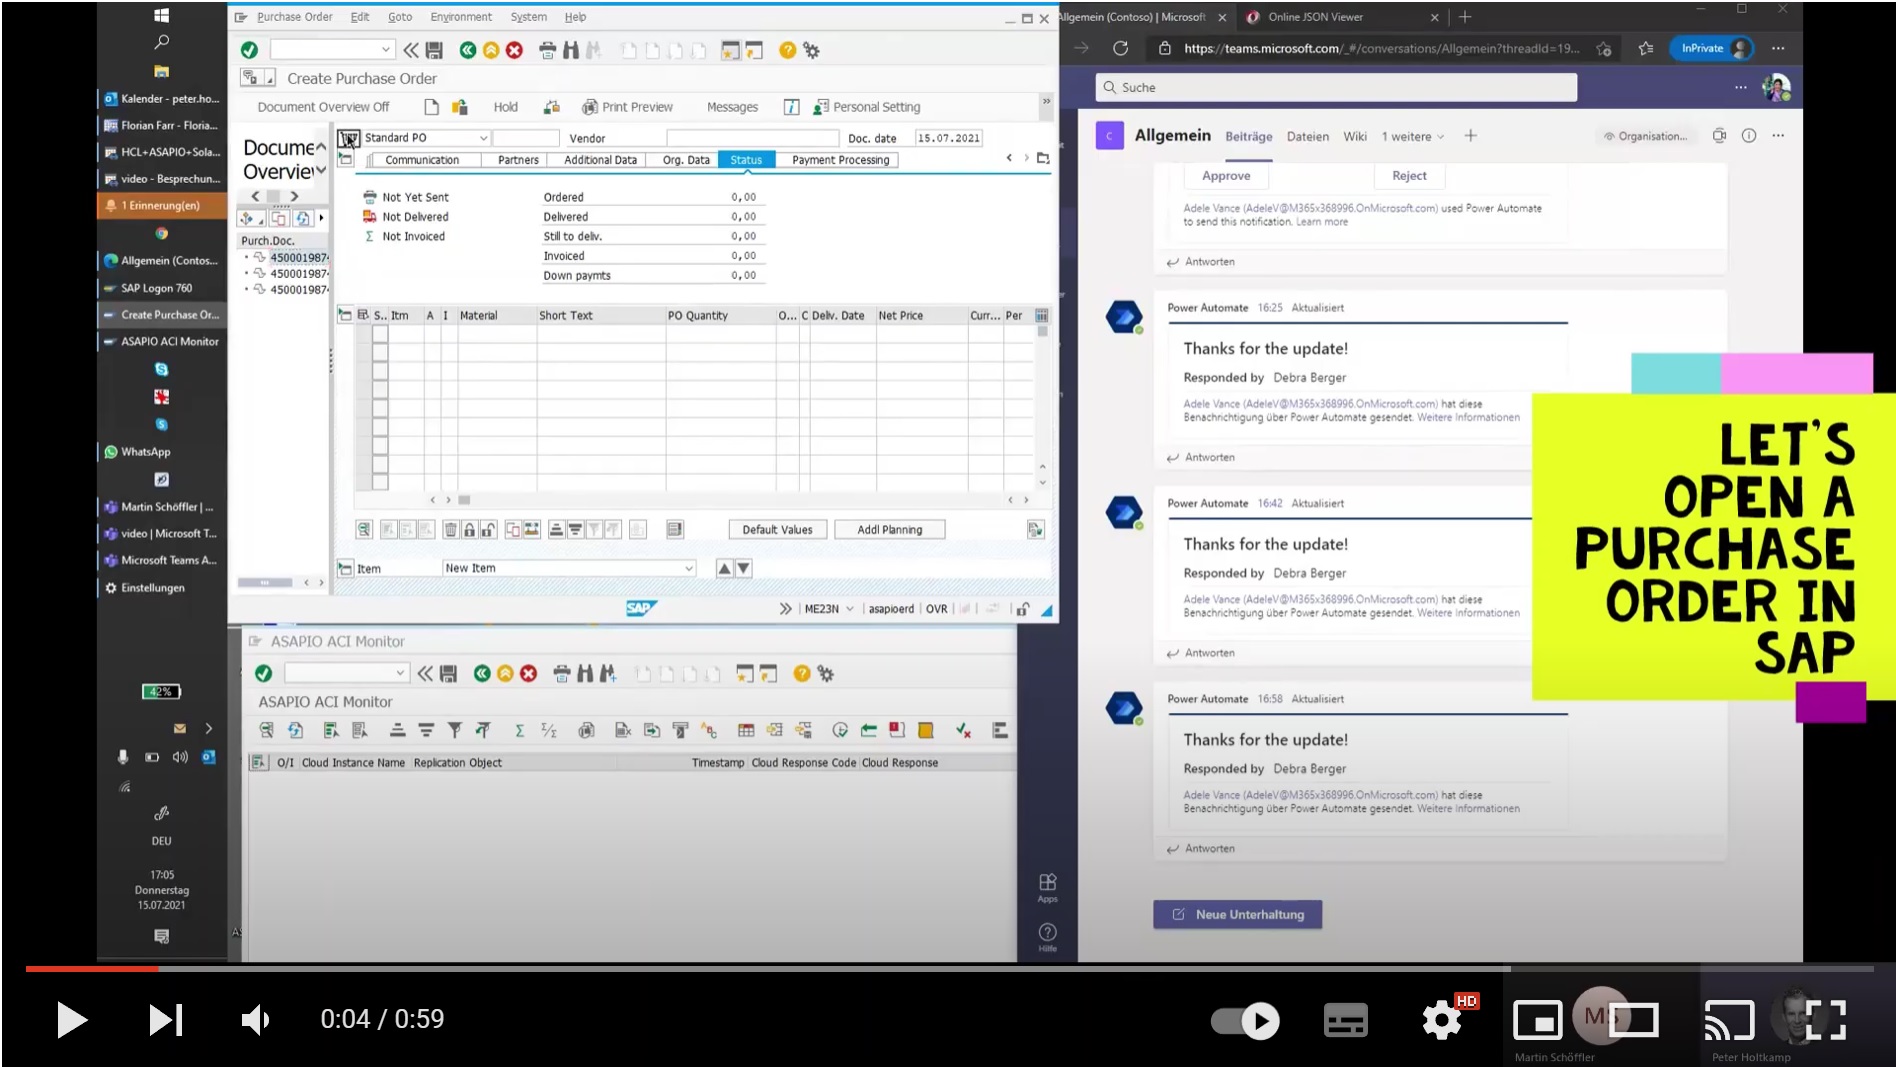The image size is (1896, 1067).
Task: Click the green Back icon in SAP toolbar
Action: (x=468, y=49)
